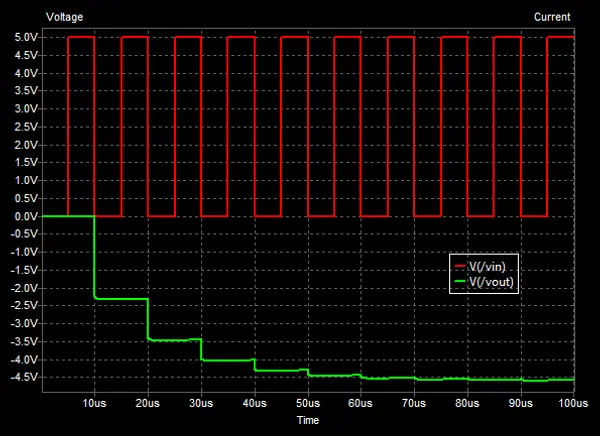
Task: Click the Current axis title
Action: click(x=552, y=17)
